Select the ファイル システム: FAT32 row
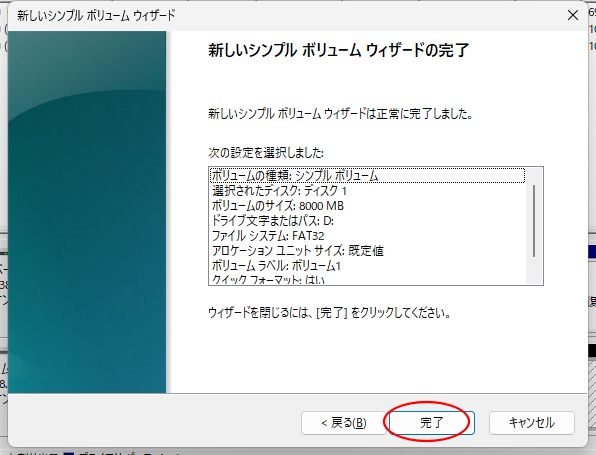 point(367,236)
